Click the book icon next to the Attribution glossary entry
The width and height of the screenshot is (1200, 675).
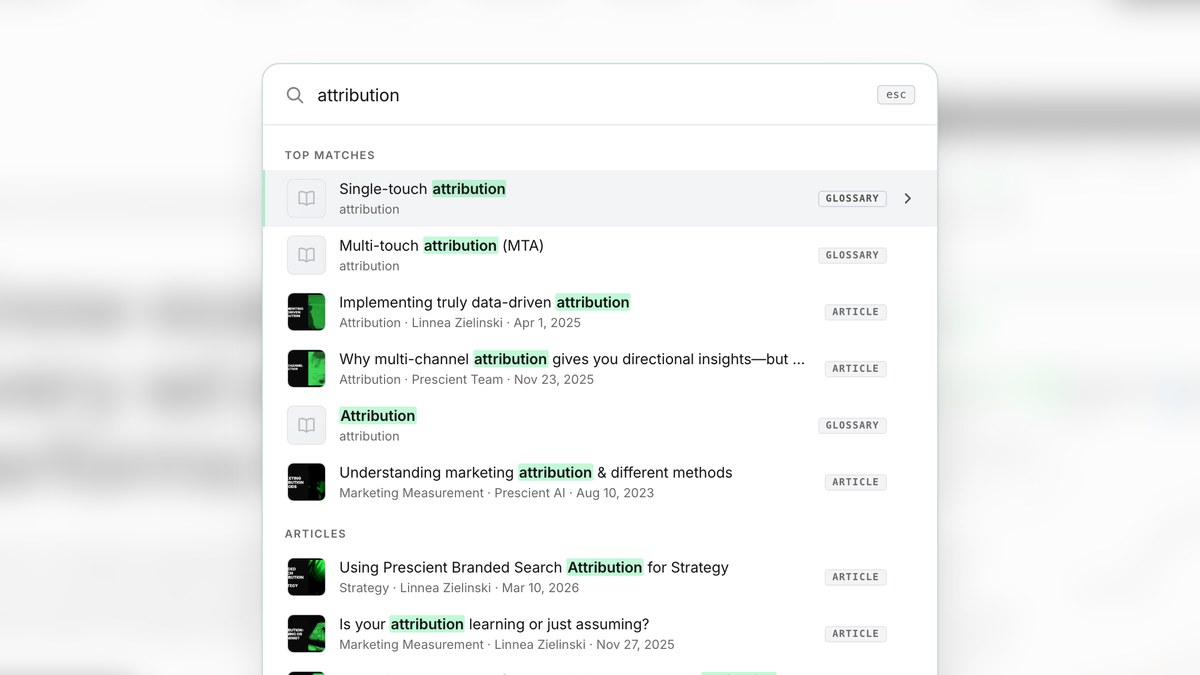pos(306,425)
